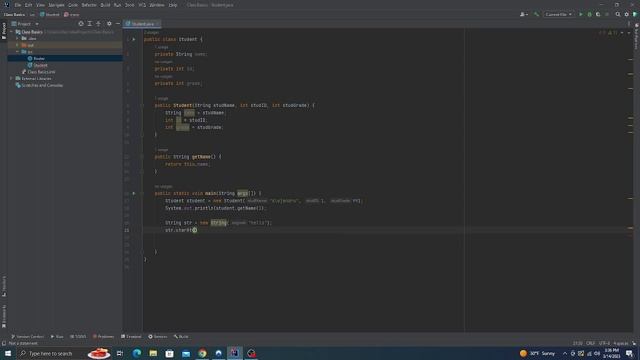The image size is (640, 360).
Task: Open Task View on taskbar
Action: (x=120, y=353)
